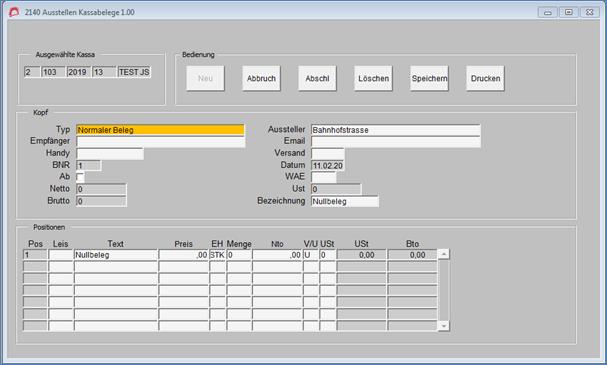Maximize the Kassabelege window
Viewport: 607px width, 365px height.
(569, 12)
